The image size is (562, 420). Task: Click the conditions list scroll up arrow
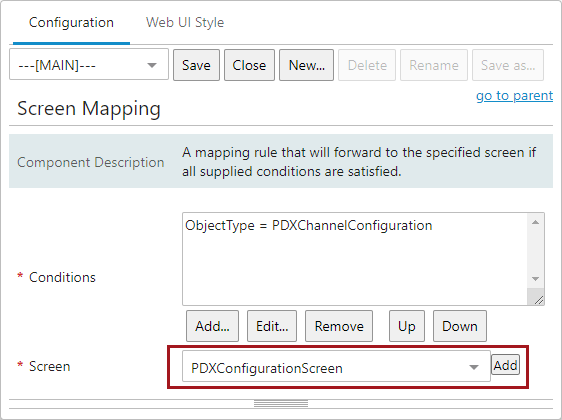pyautogui.click(x=535, y=223)
